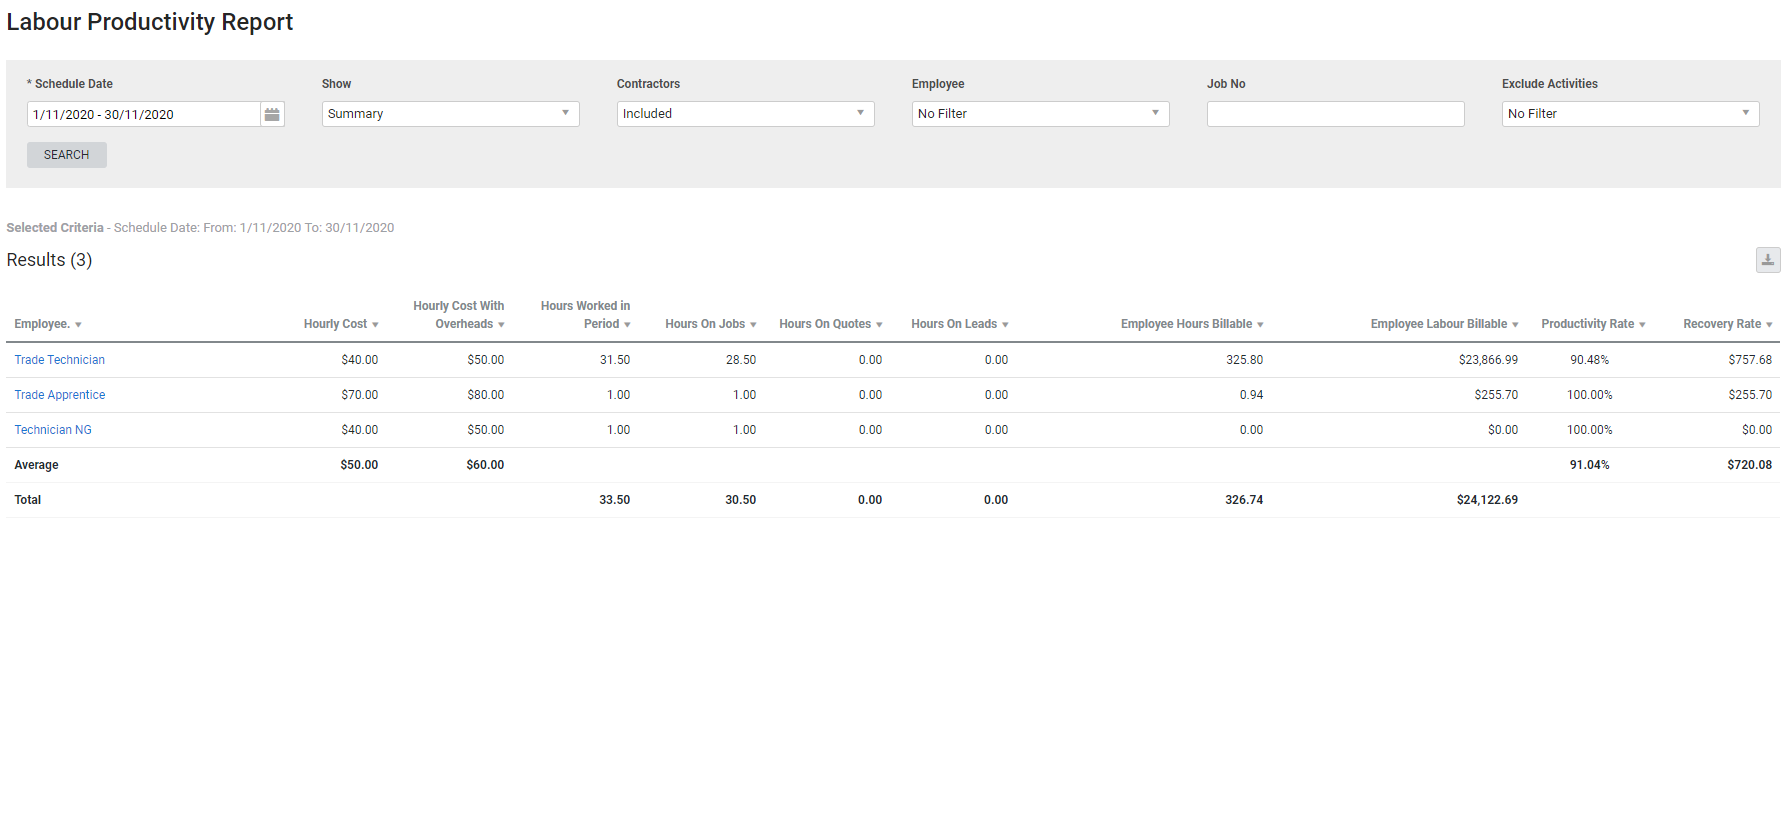Click the Hours On Leads column header

[x=954, y=324]
